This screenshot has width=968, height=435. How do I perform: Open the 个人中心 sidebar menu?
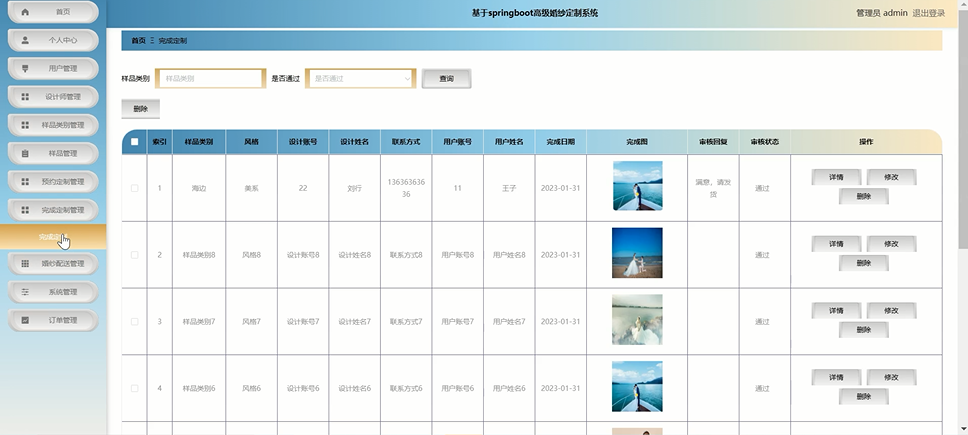pyautogui.click(x=53, y=40)
